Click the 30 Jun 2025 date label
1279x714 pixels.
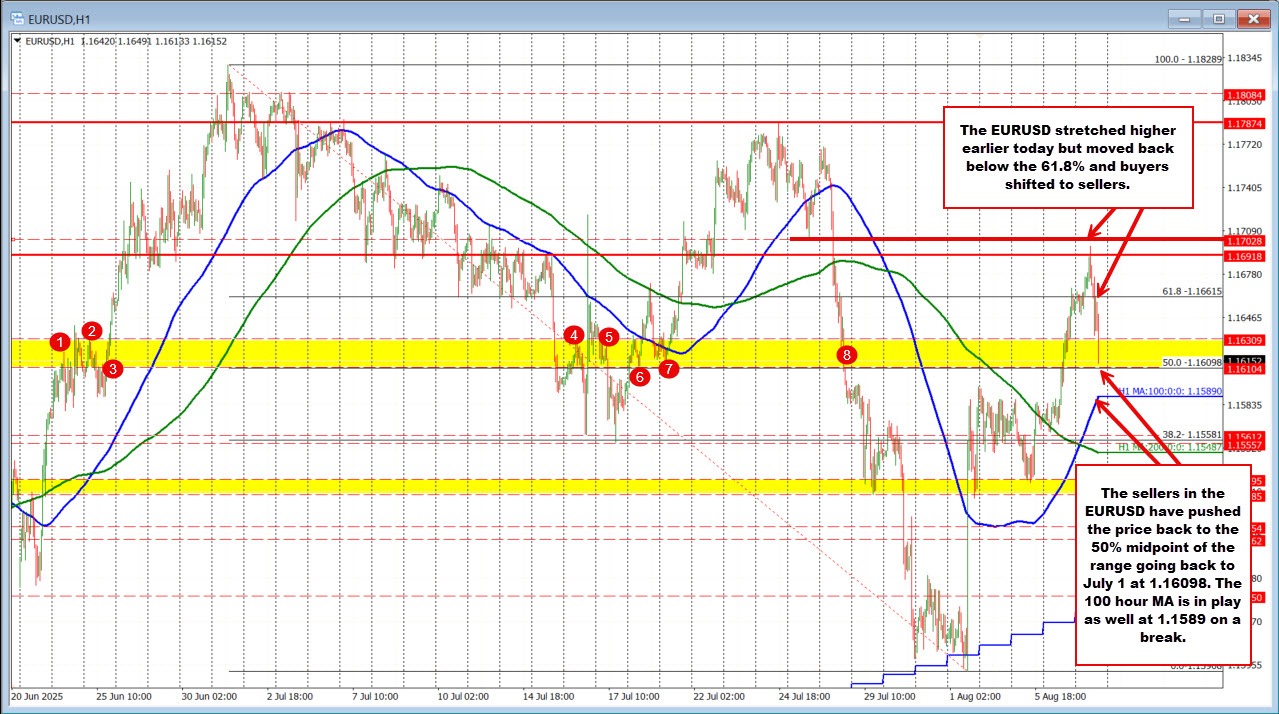click(208, 694)
